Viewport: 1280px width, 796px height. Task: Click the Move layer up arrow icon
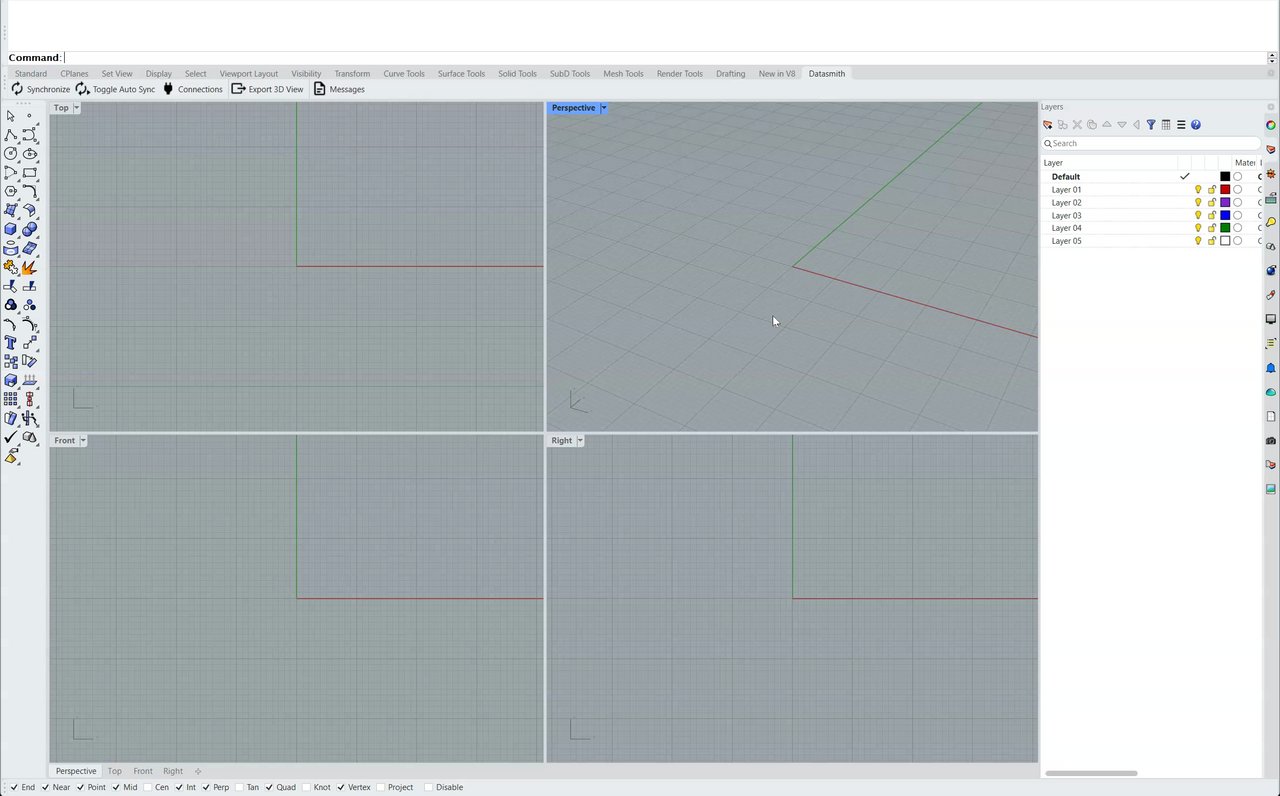point(1107,125)
